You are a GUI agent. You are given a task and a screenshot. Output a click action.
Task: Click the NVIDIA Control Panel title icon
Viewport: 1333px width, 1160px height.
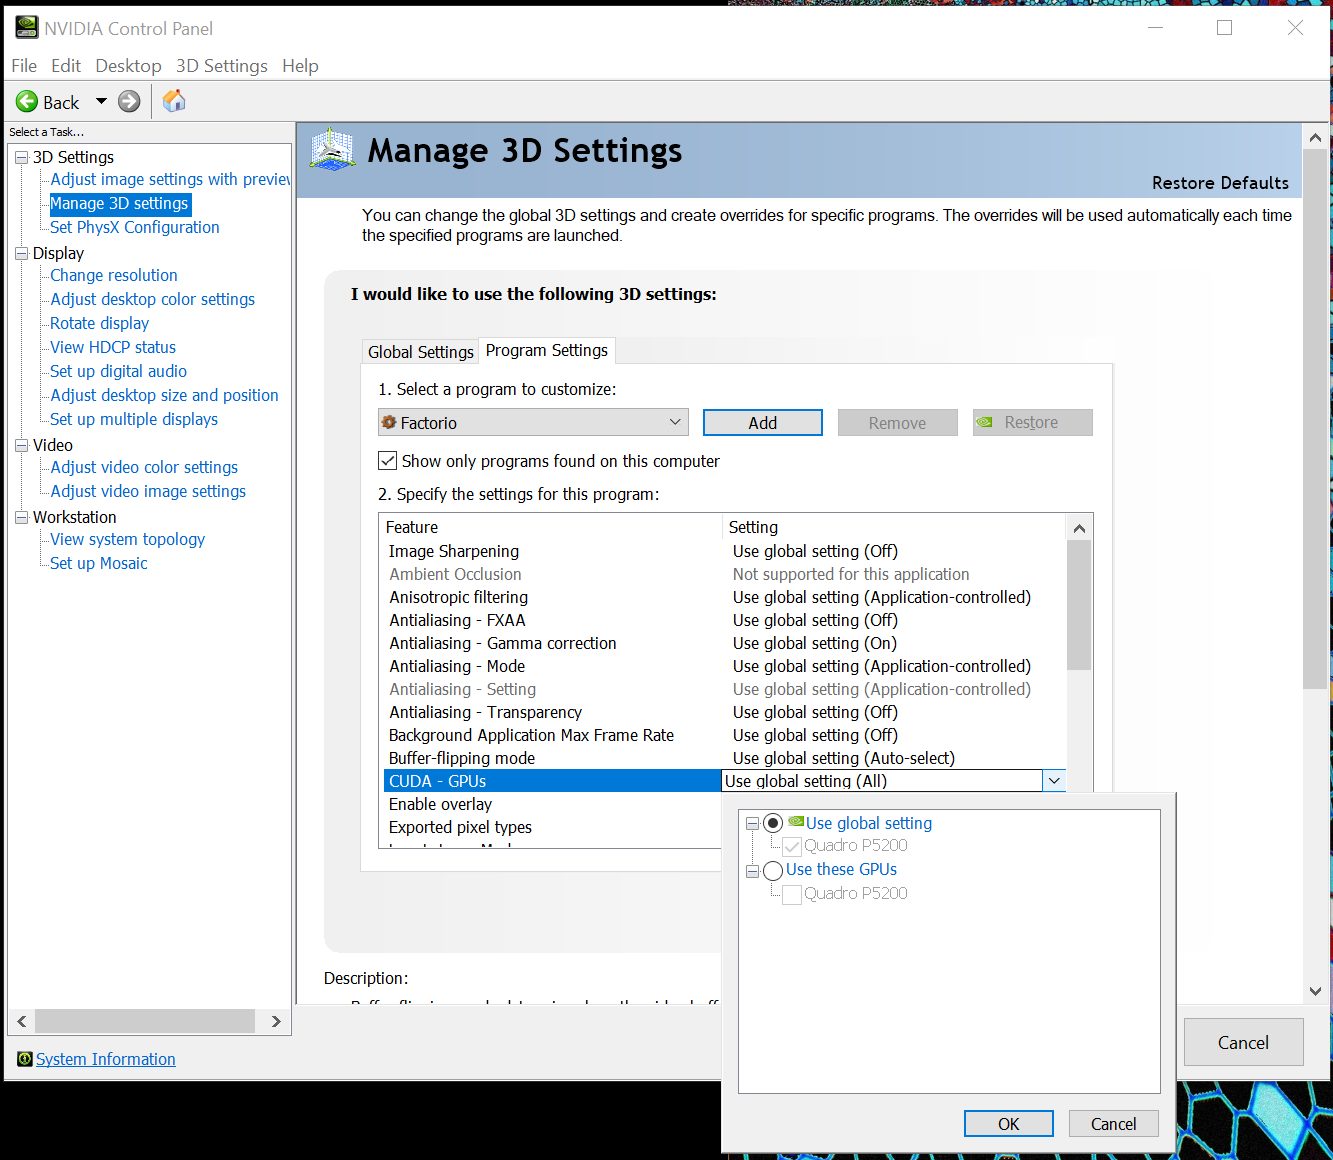[x=27, y=28]
